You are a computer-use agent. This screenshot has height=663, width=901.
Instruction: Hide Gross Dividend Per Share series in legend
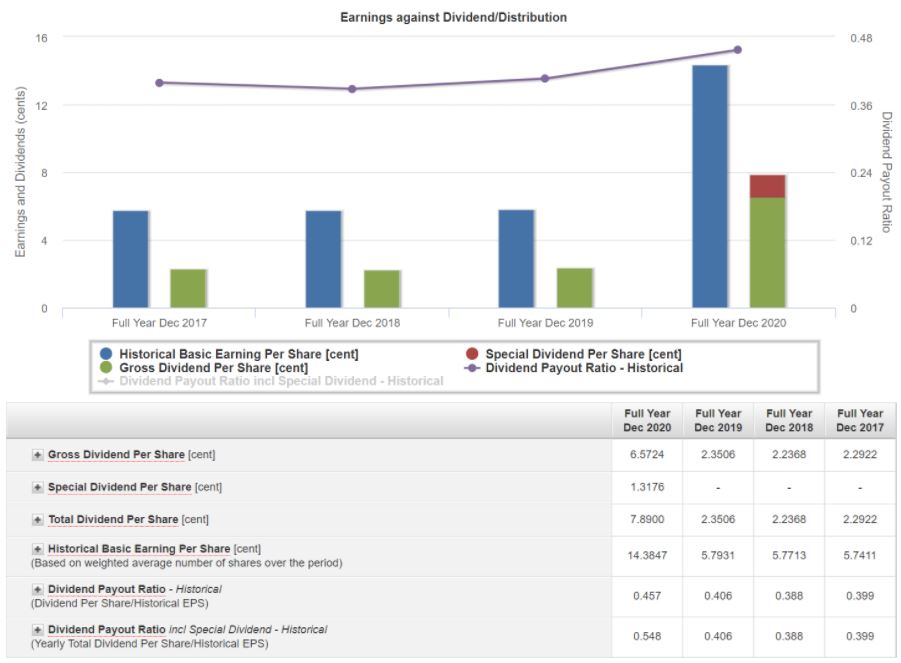(x=199, y=368)
